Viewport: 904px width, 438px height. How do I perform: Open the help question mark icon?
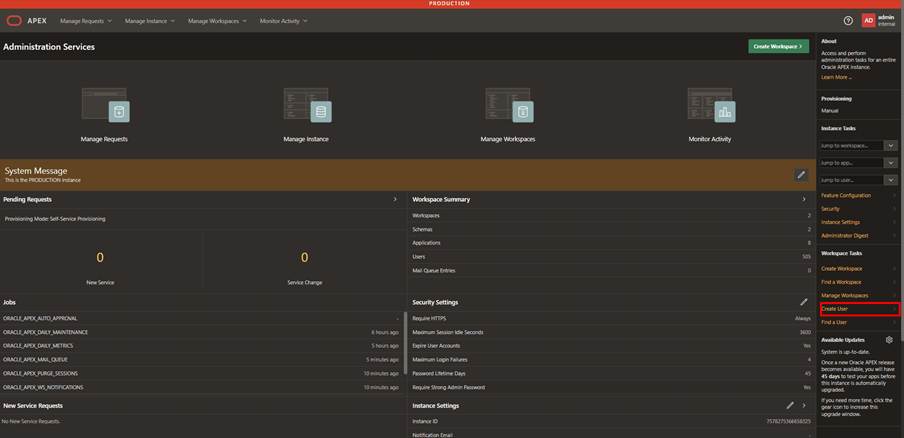coord(848,21)
